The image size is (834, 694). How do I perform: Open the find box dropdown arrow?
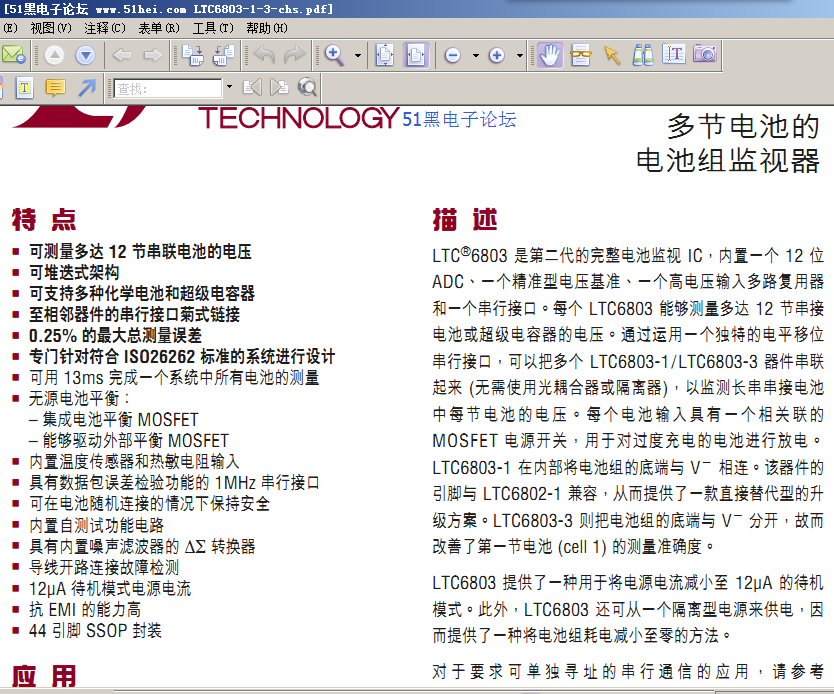click(x=229, y=87)
